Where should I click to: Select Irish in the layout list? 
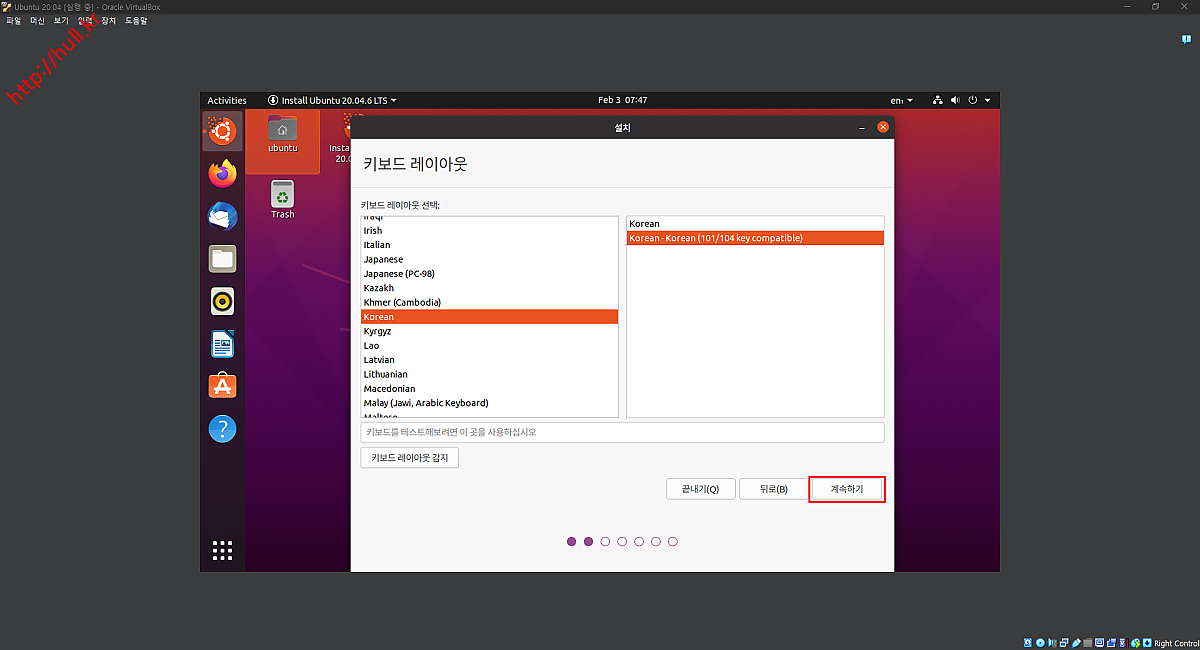point(490,230)
